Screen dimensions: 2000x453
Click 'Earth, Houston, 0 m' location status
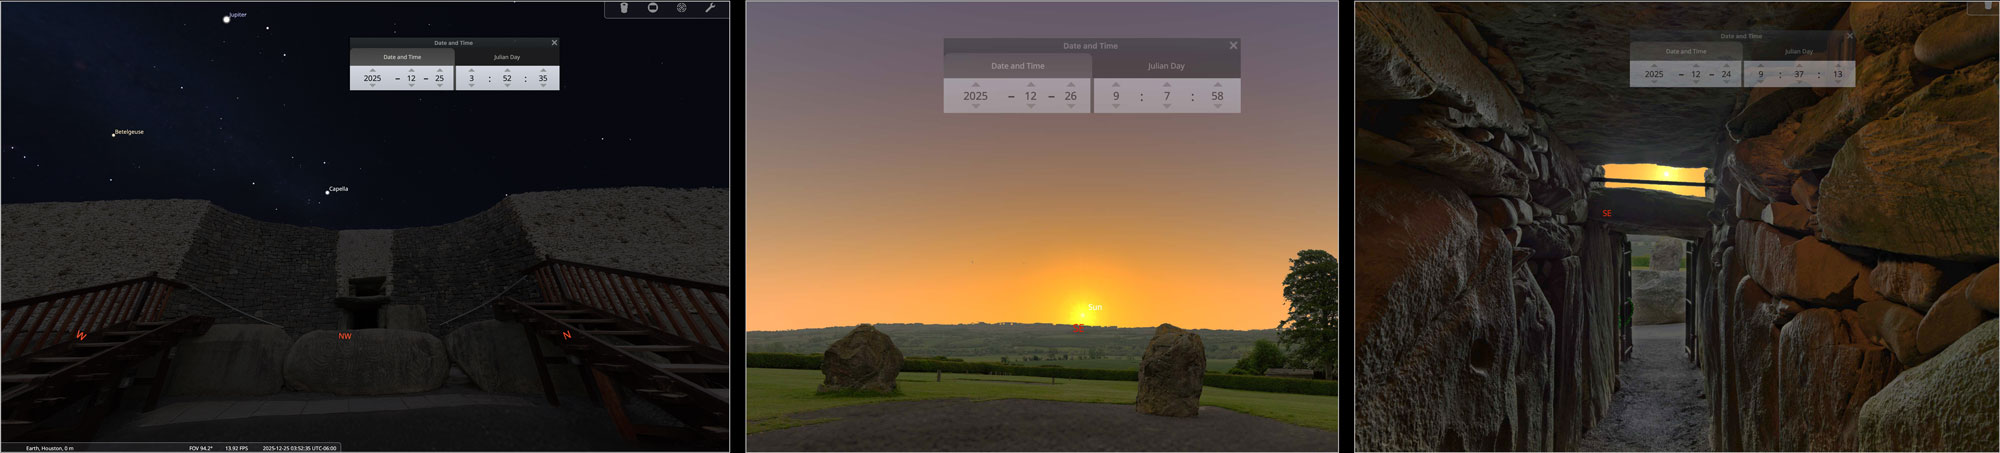coord(50,448)
